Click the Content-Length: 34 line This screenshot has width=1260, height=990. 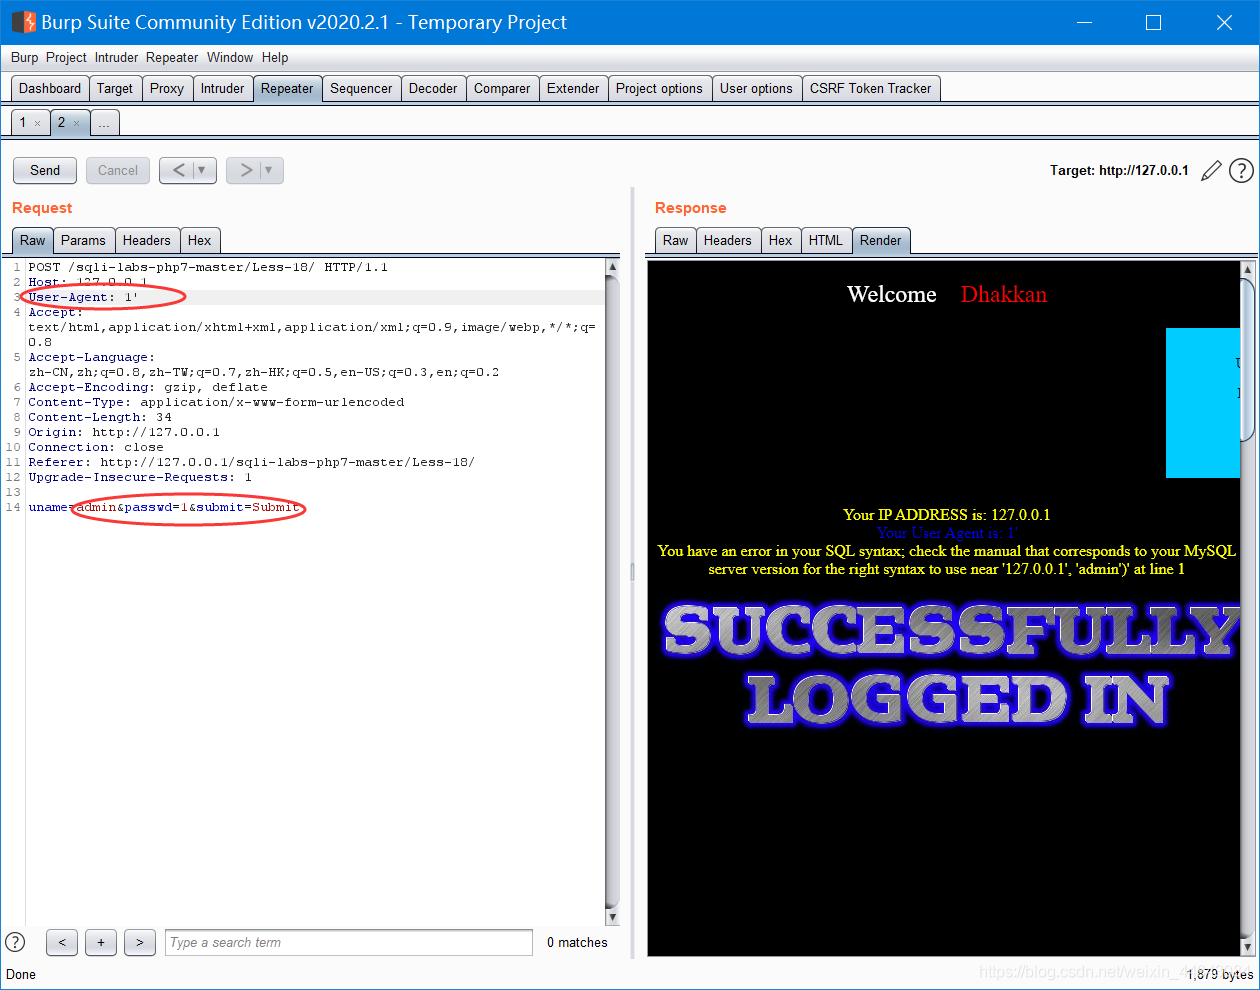pos(100,417)
